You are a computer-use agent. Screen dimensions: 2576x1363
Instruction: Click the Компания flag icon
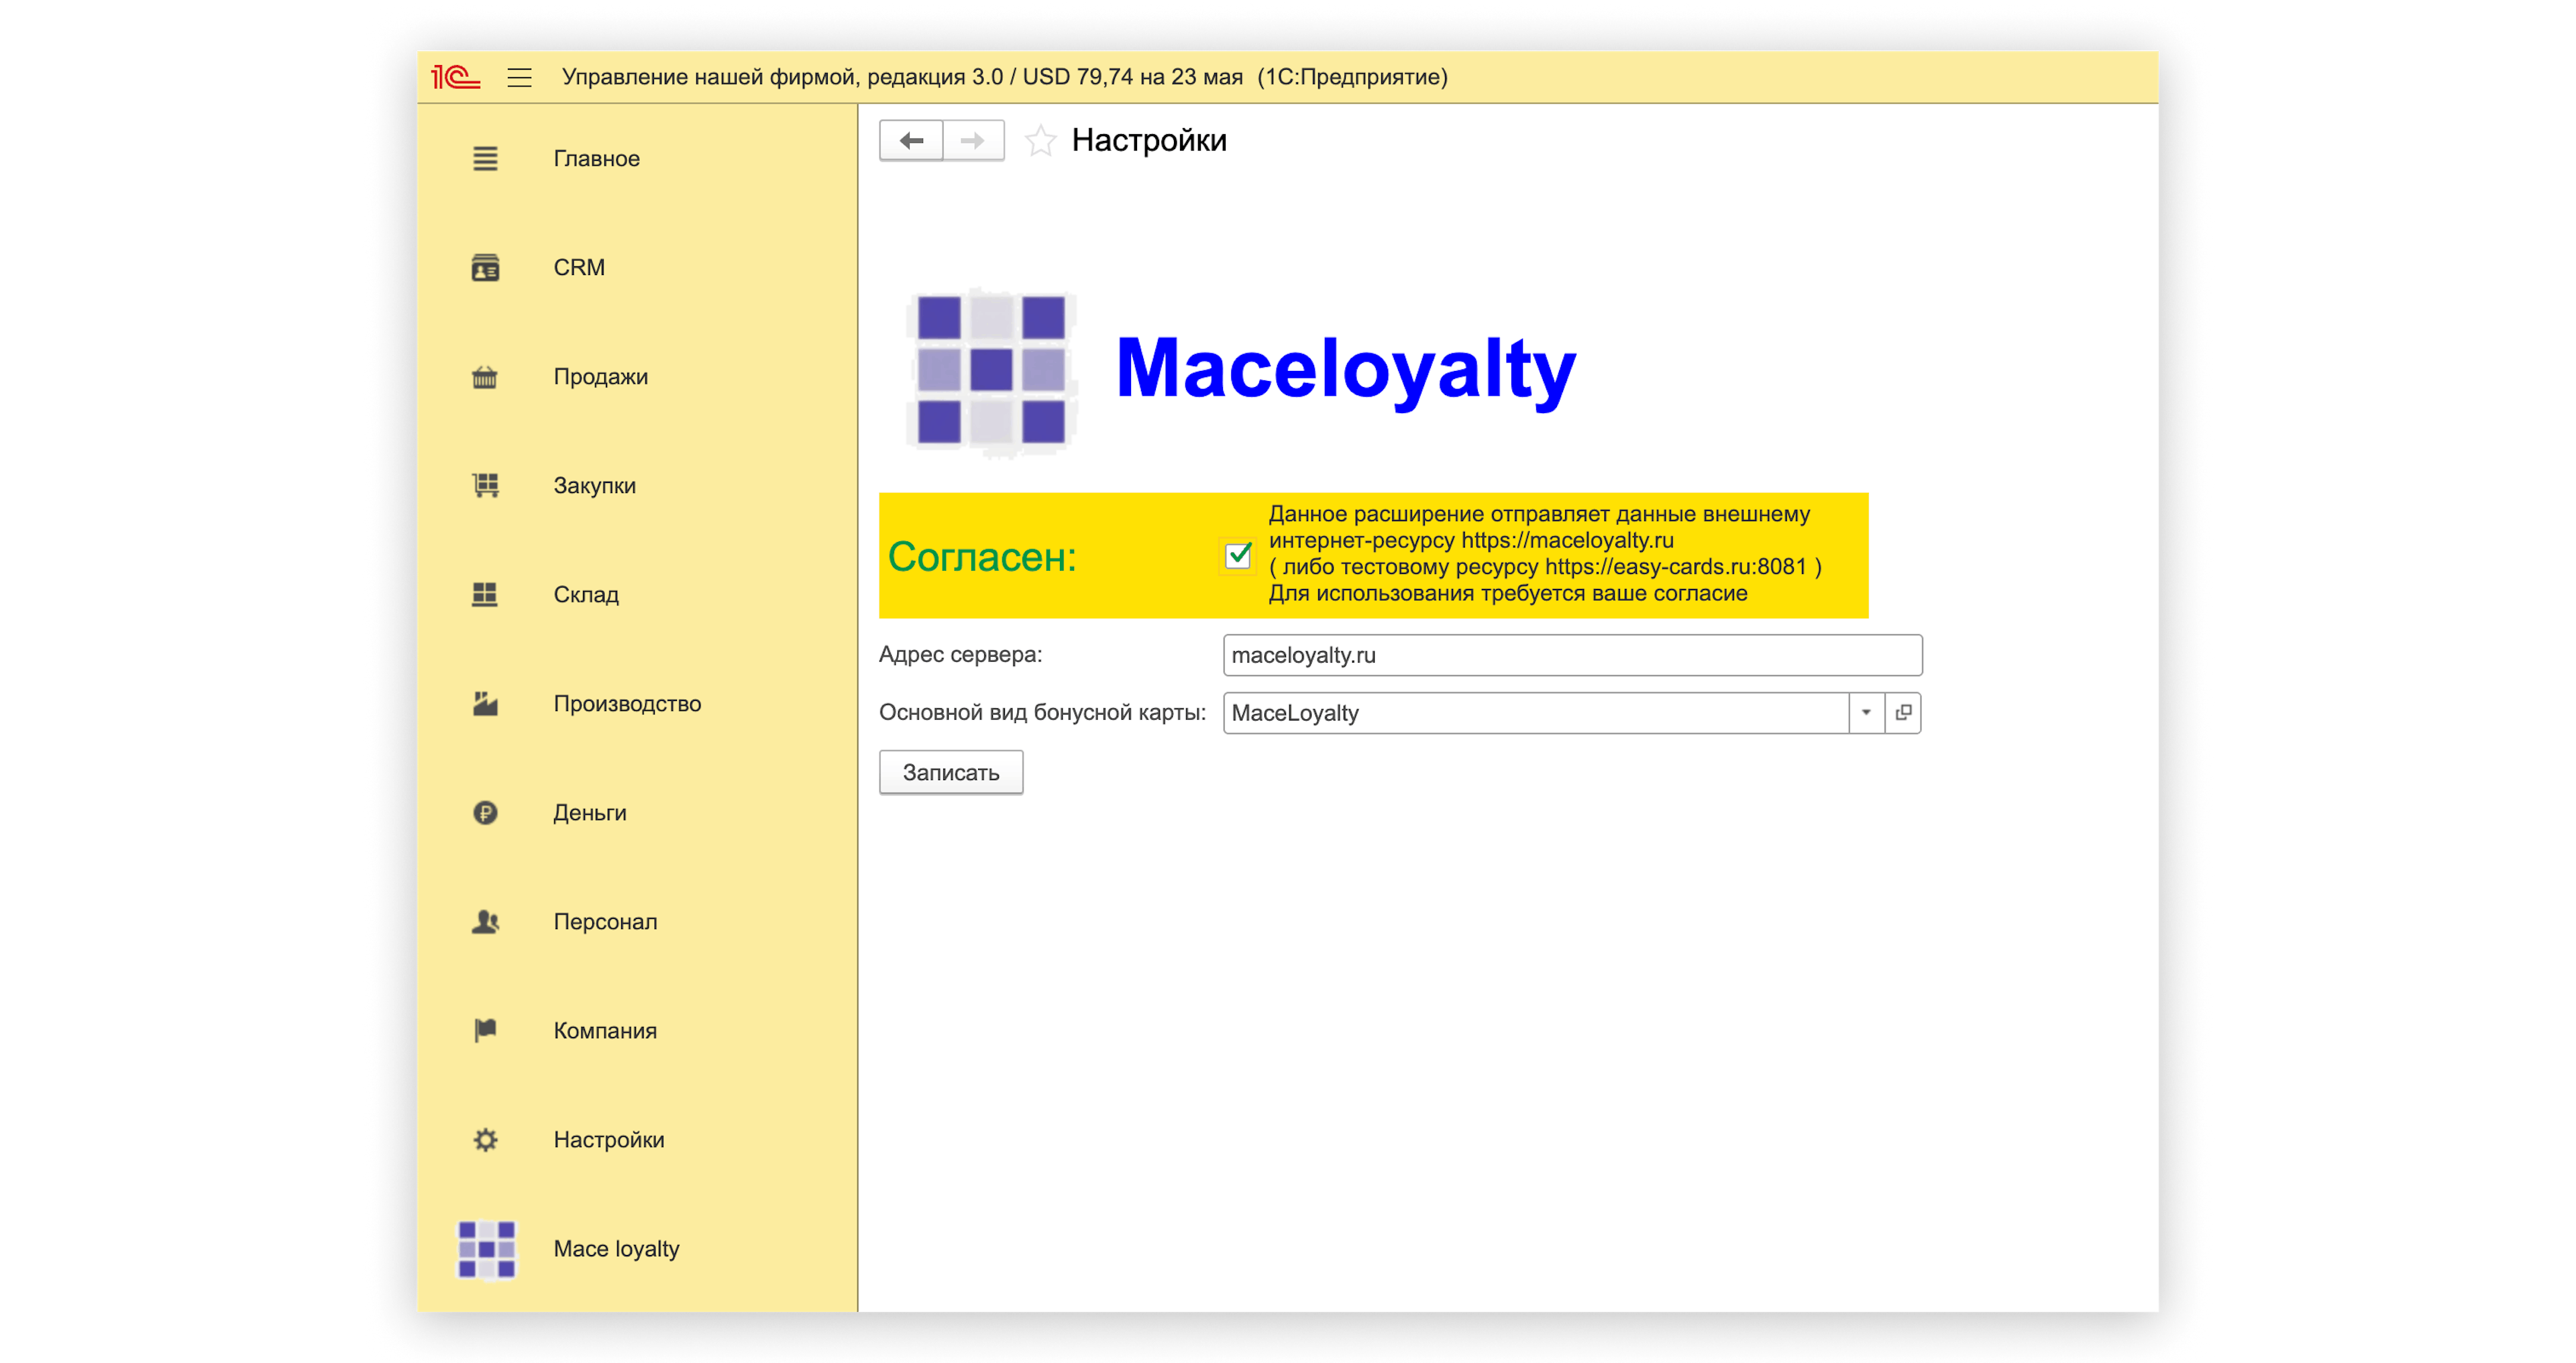coord(485,1031)
